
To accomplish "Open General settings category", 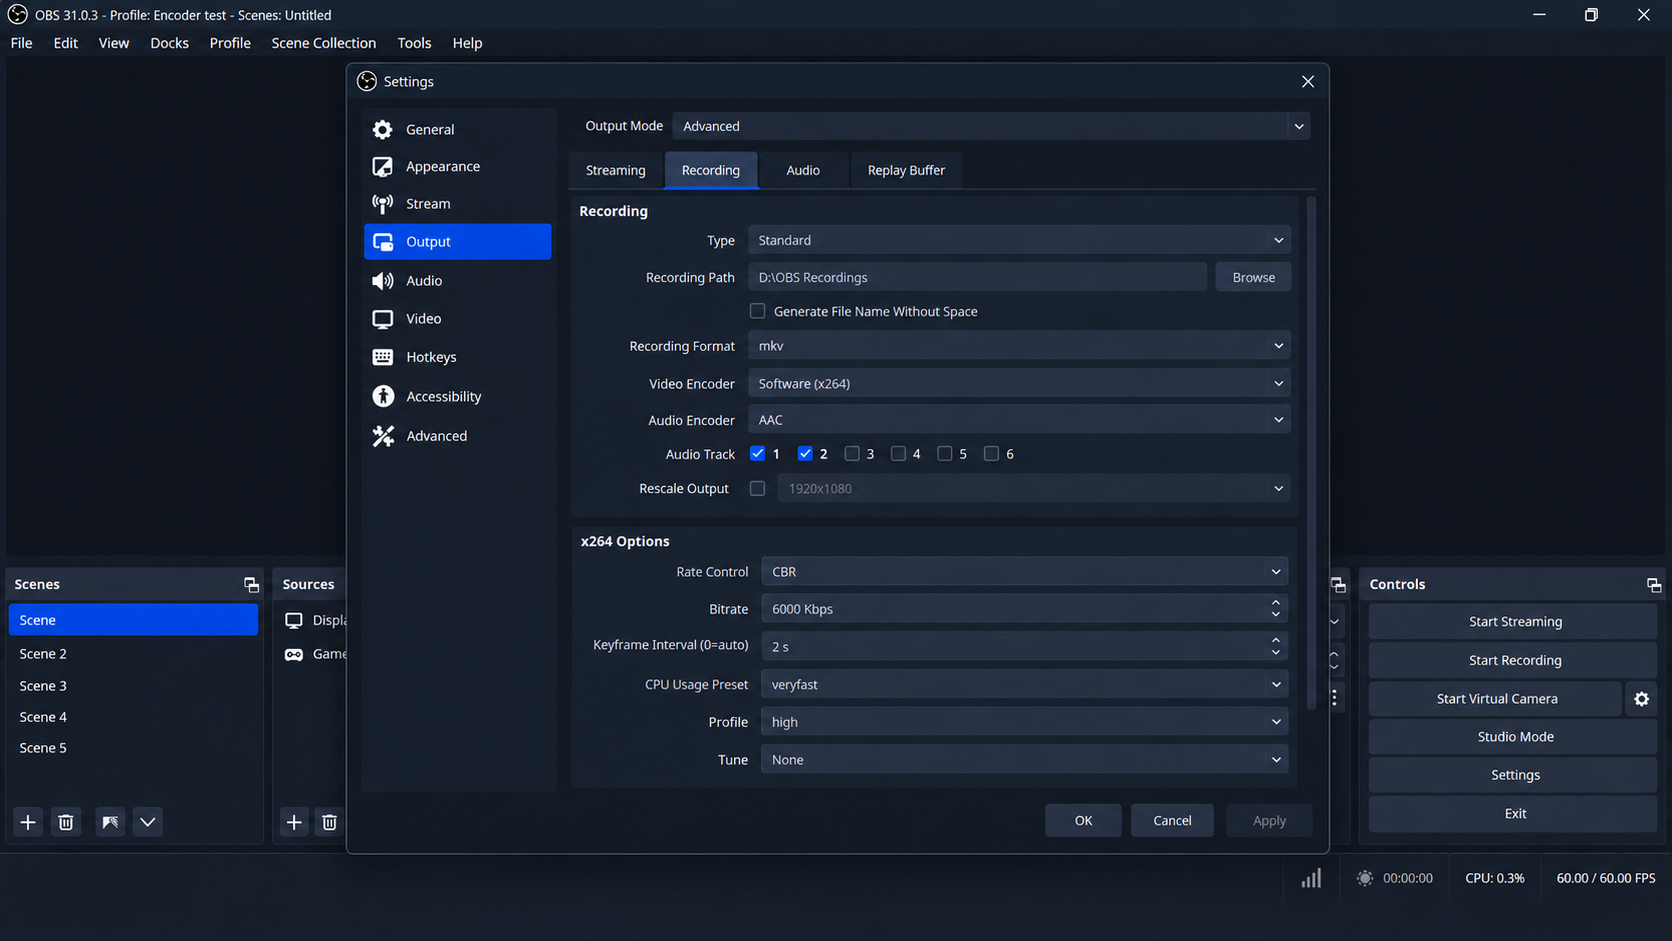I will [x=457, y=129].
